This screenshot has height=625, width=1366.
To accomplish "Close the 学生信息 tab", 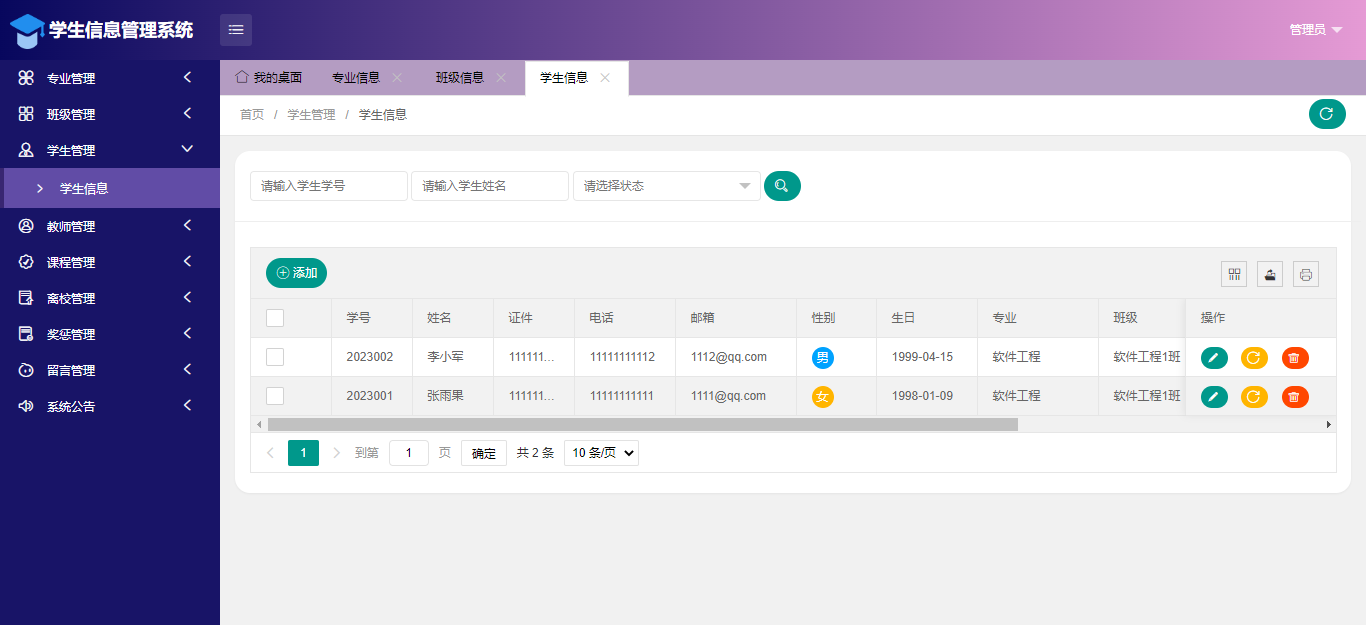I will coord(605,78).
